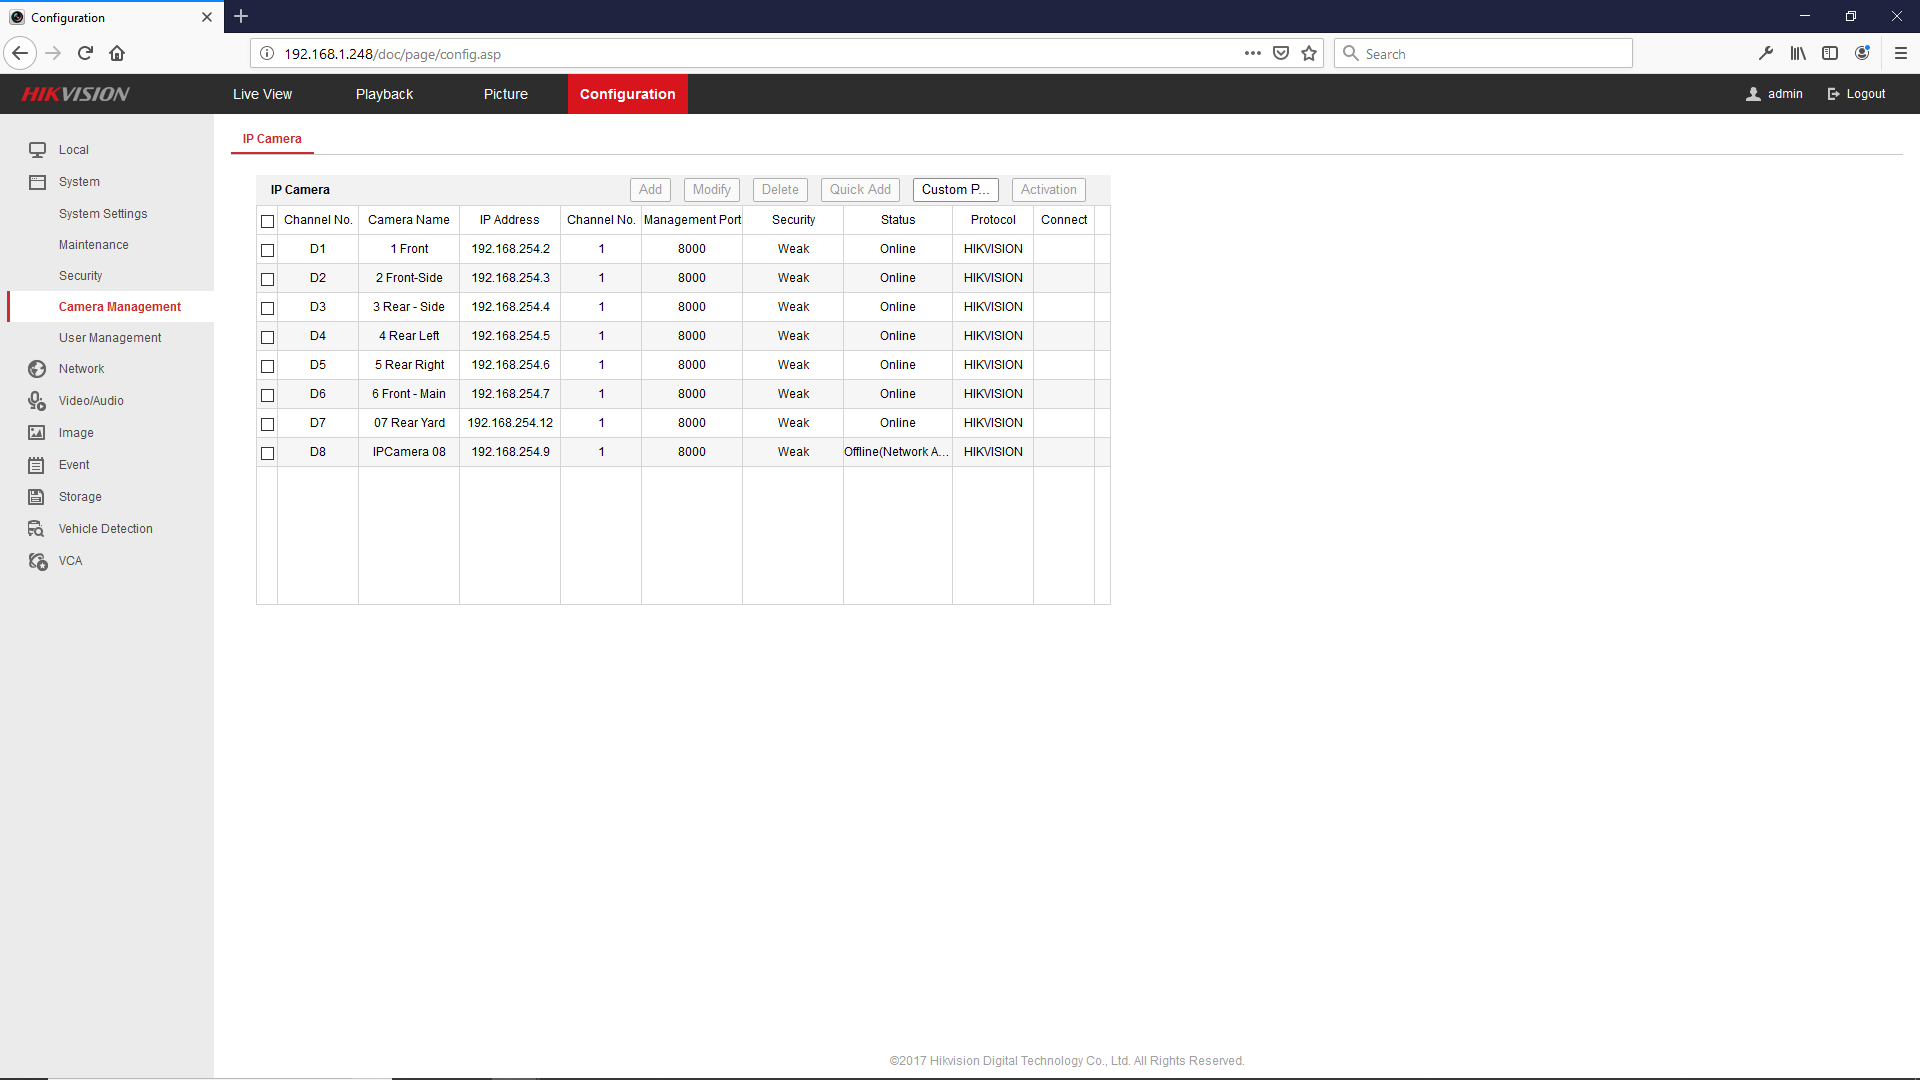Expand the Storage section
Viewport: 1920px width, 1080px height.
coord(80,497)
